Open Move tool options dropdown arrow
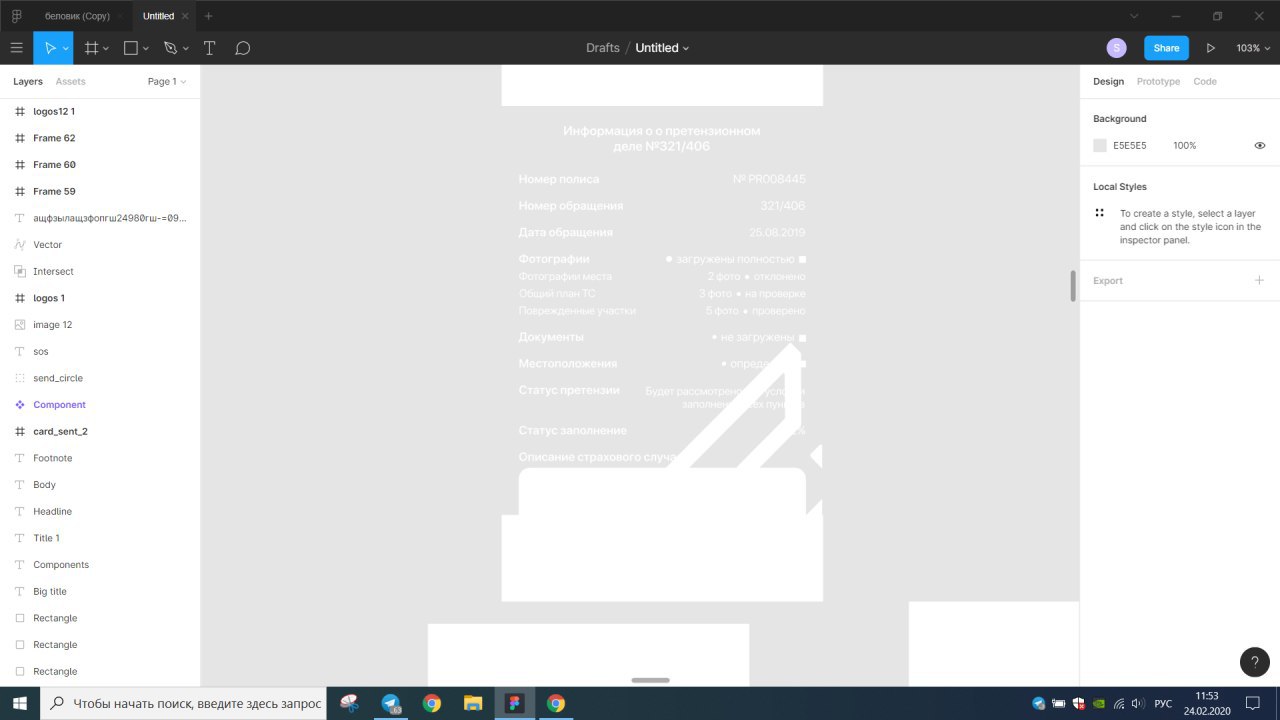Image resolution: width=1280 pixels, height=720 pixels. click(x=66, y=48)
